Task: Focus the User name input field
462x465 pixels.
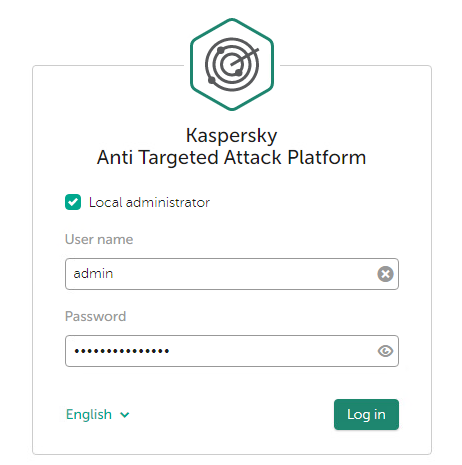Action: [x=232, y=274]
